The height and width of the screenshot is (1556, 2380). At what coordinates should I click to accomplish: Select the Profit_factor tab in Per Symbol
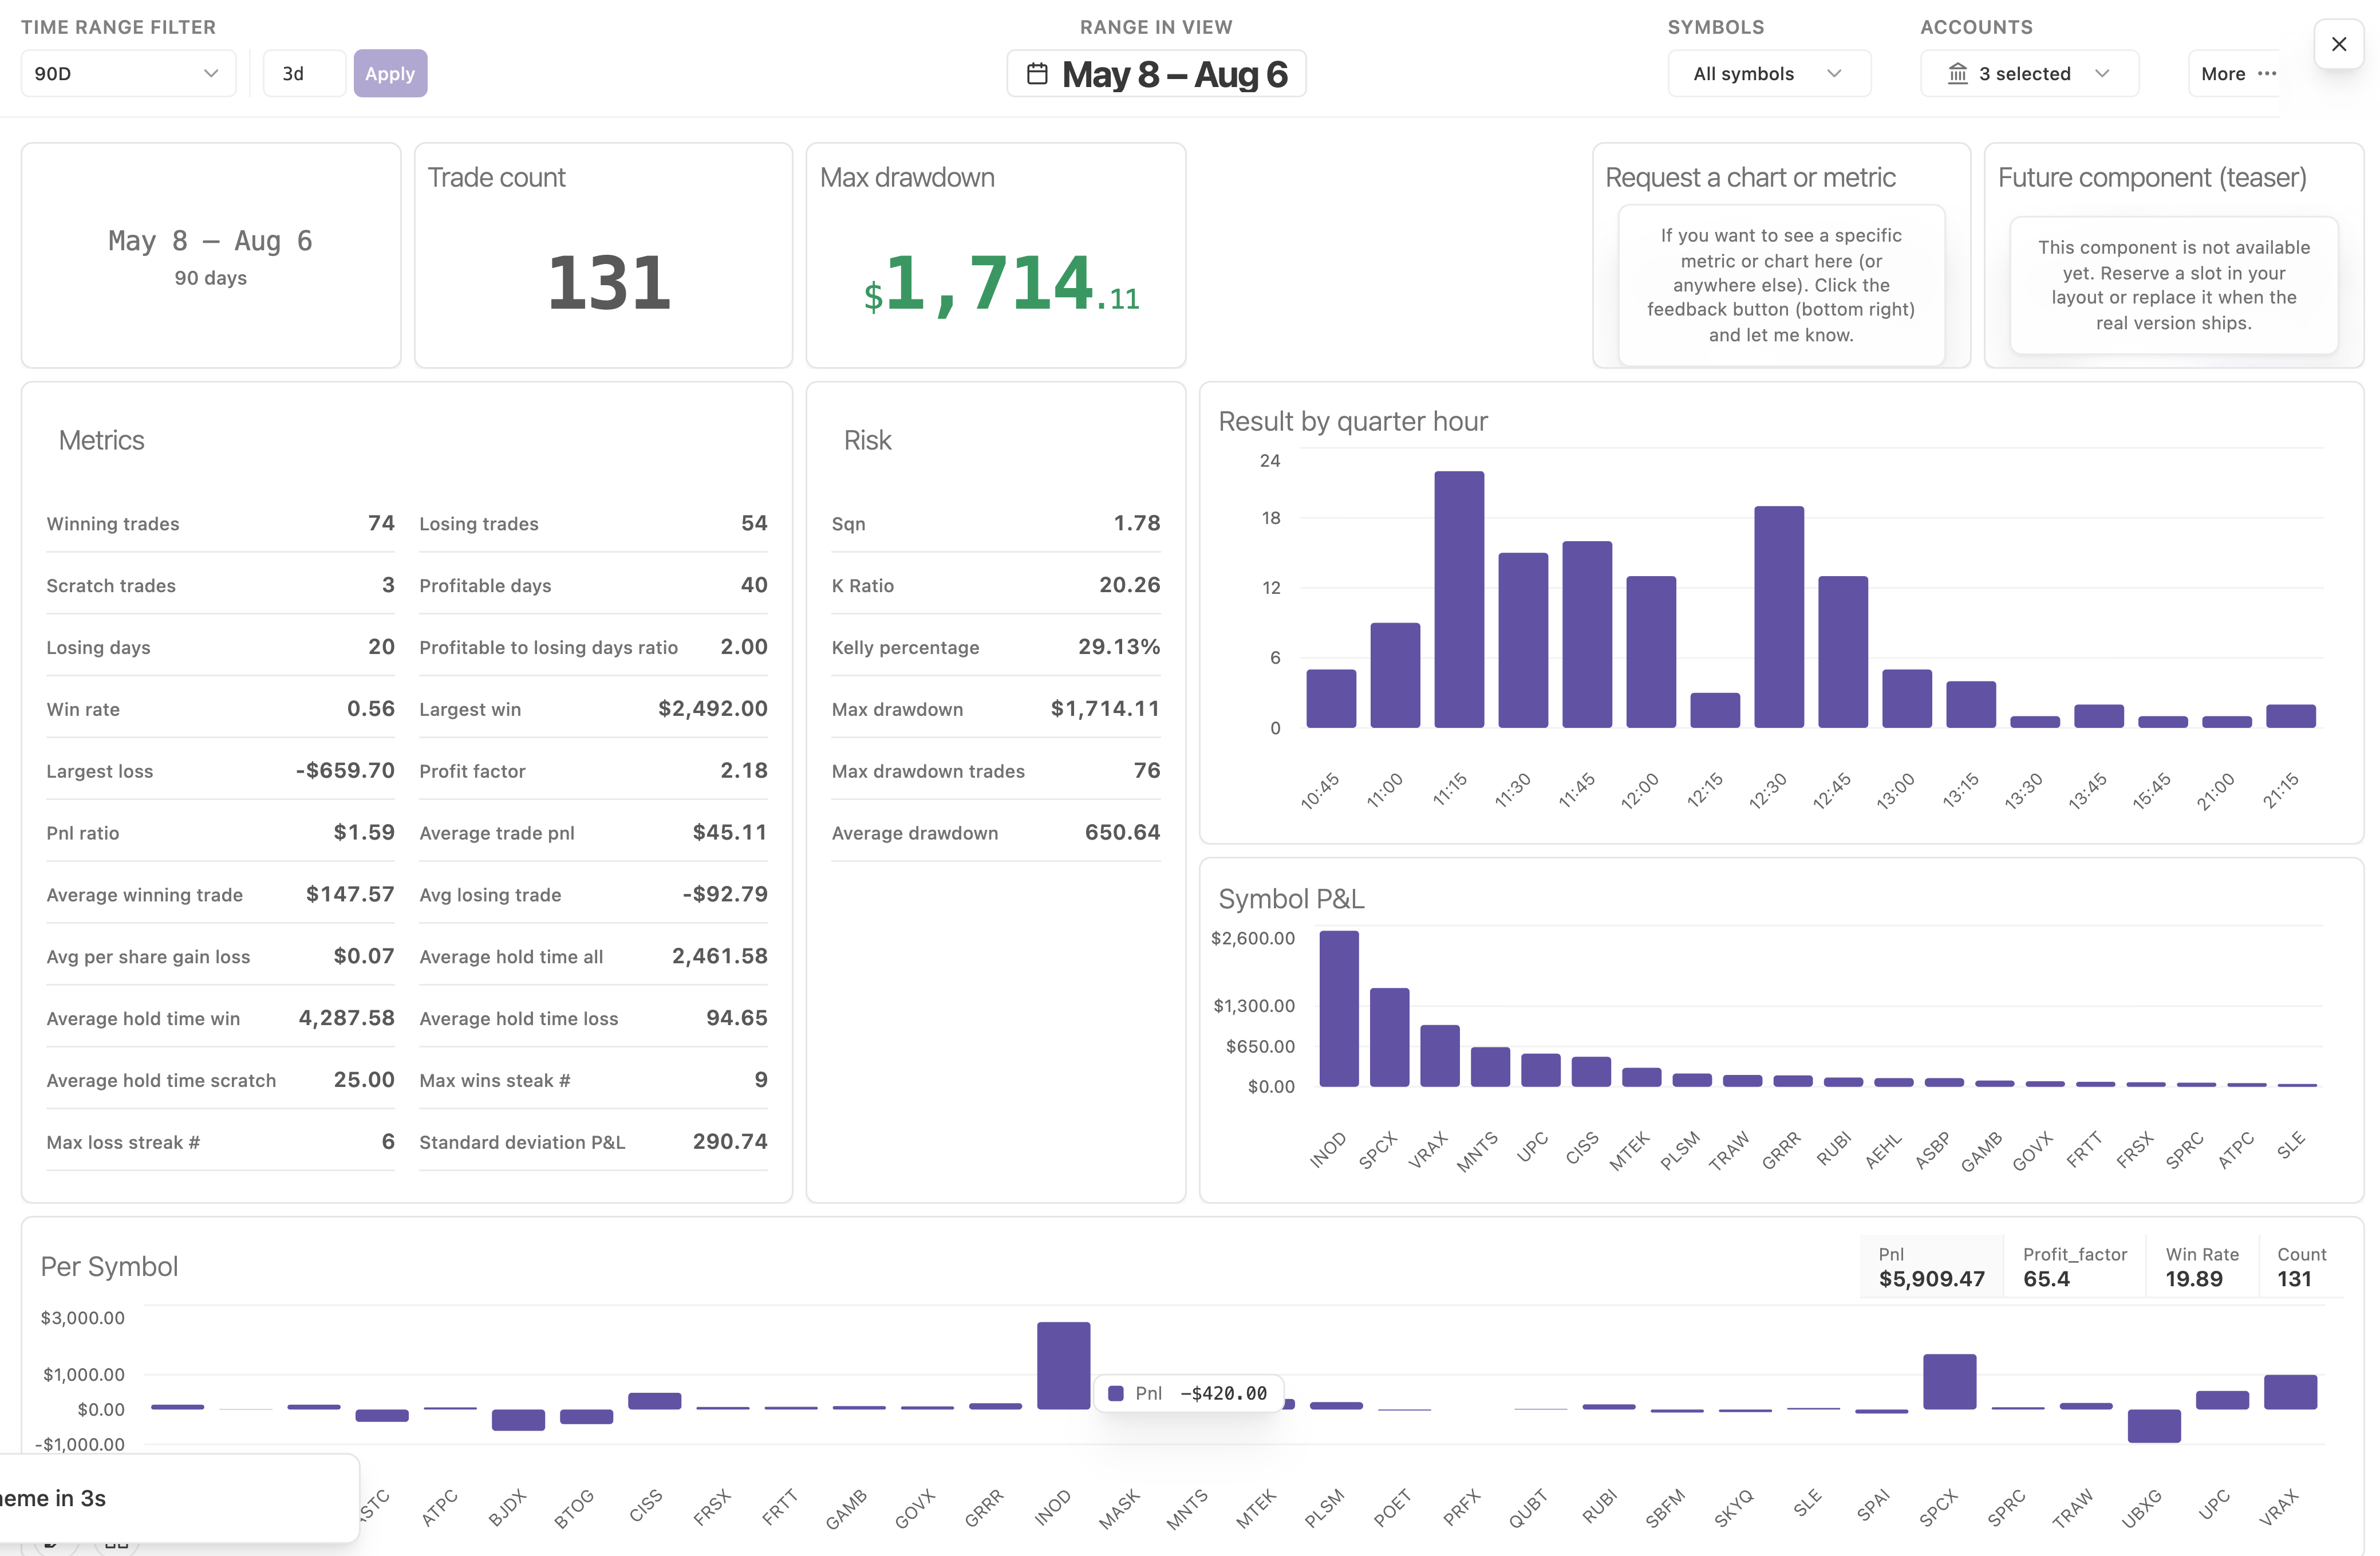point(2074,1267)
